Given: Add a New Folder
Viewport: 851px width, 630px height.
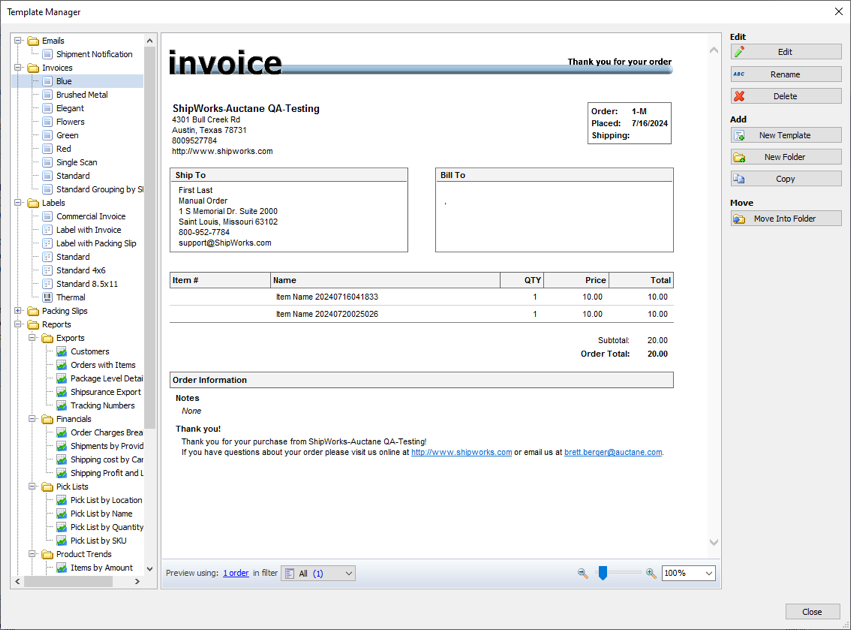Looking at the screenshot, I should 785,157.
